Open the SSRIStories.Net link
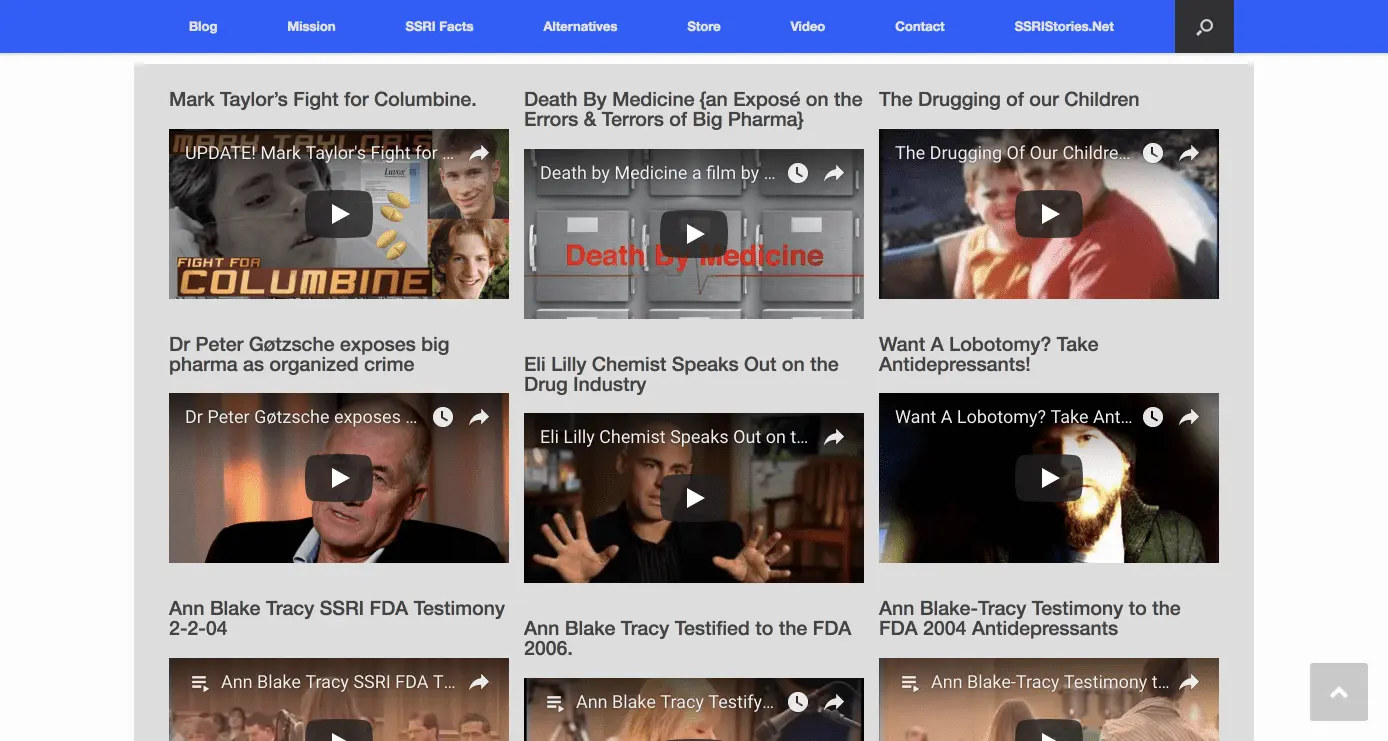This screenshot has height=741, width=1388. (1064, 26)
